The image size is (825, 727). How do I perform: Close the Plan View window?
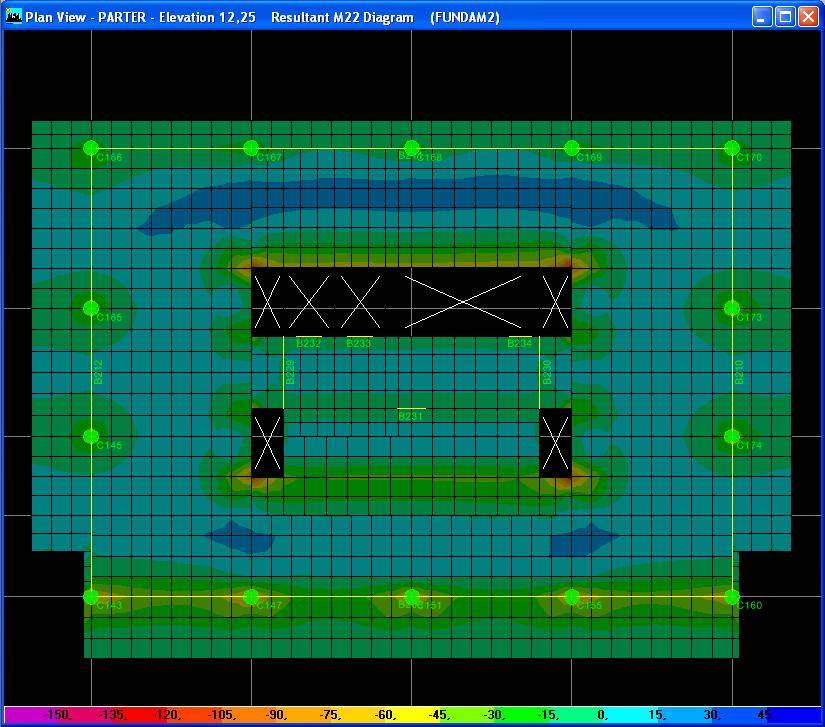(x=807, y=17)
